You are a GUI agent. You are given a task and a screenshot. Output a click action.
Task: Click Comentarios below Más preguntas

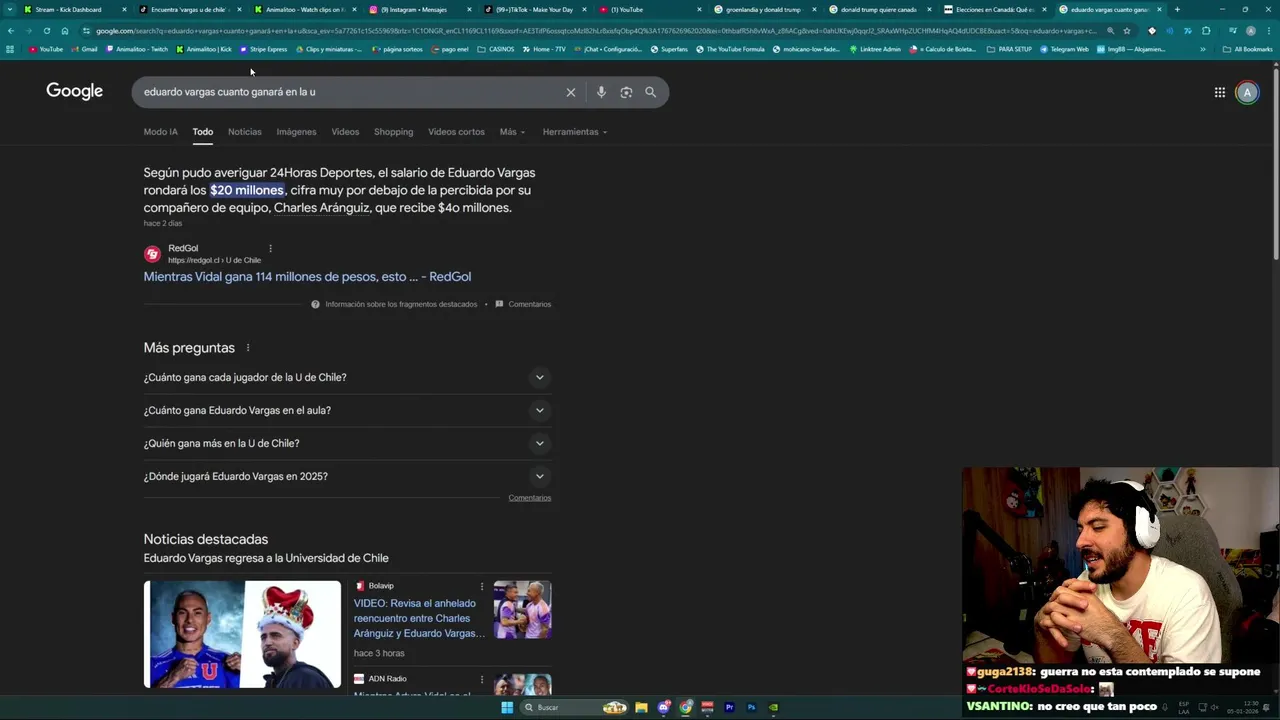[529, 498]
